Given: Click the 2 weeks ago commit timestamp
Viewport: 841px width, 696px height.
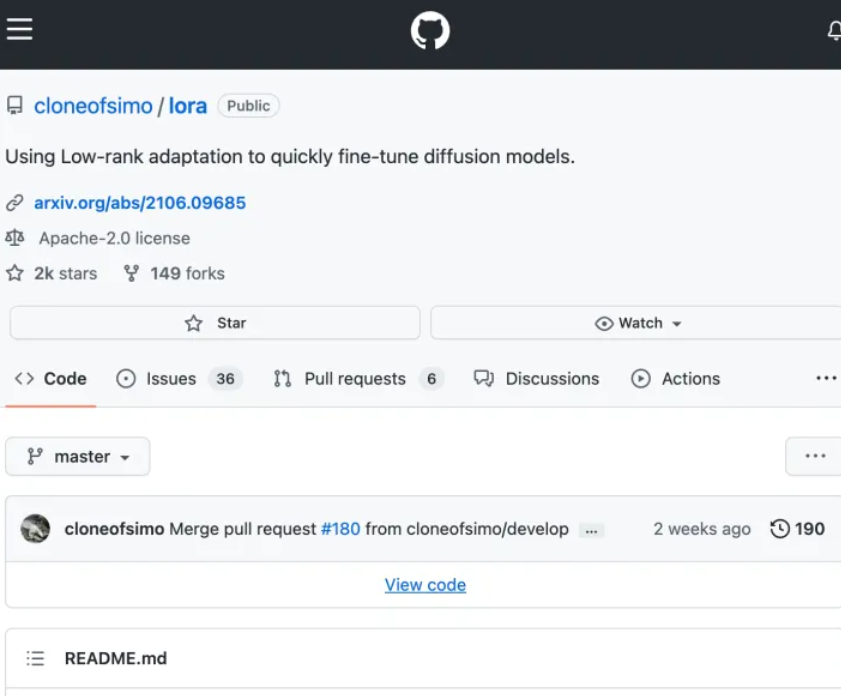Looking at the screenshot, I should point(702,529).
